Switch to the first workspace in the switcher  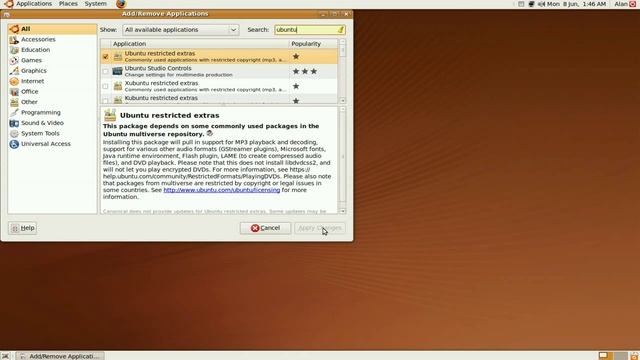click(x=605, y=356)
